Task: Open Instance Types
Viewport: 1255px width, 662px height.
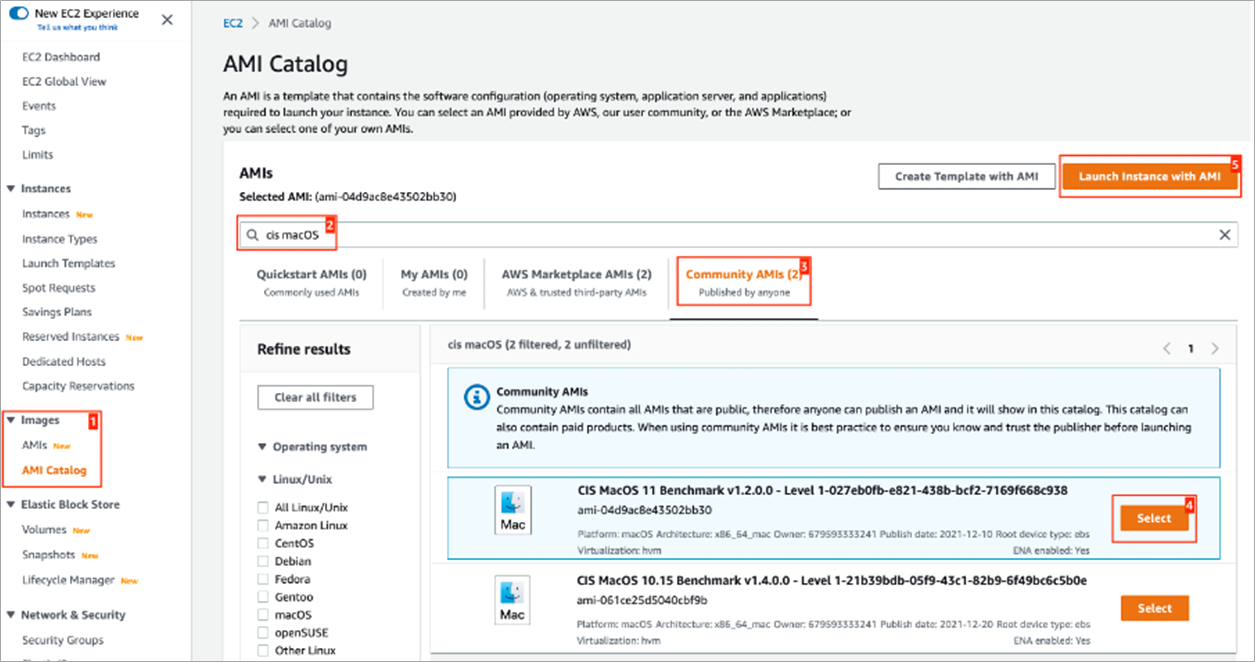Action: [60, 239]
